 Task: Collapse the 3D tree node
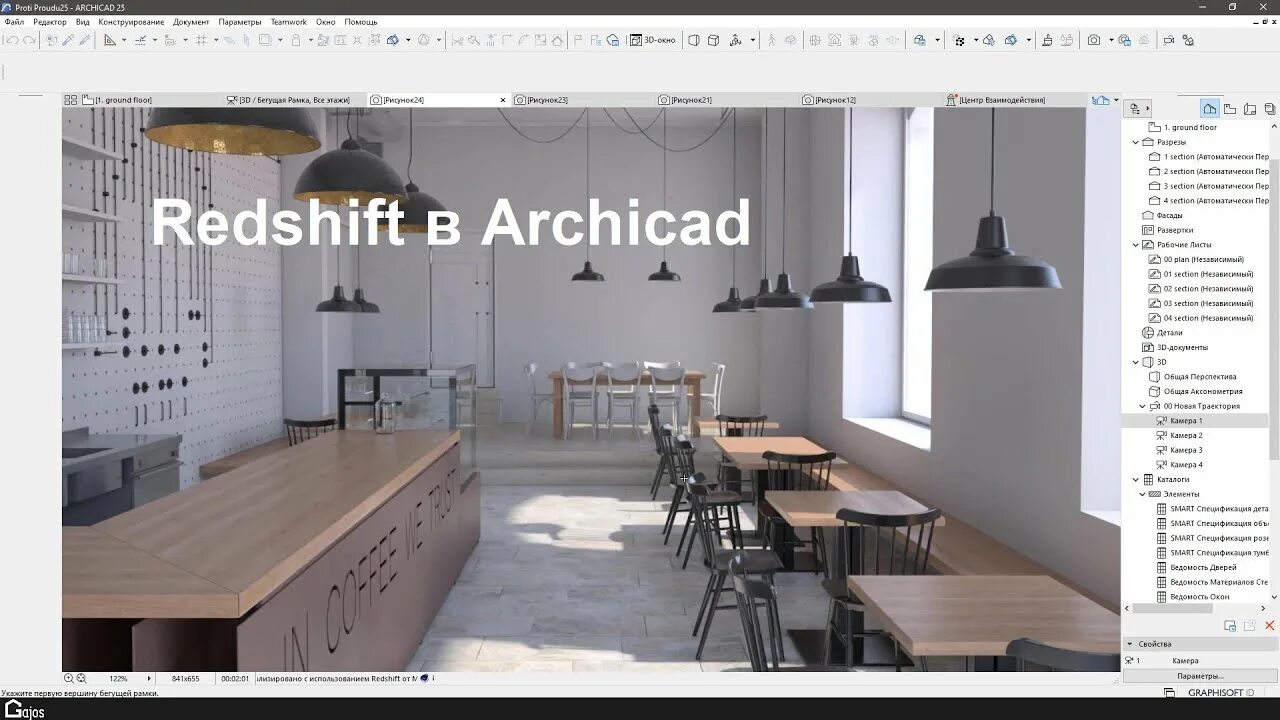[1135, 362]
